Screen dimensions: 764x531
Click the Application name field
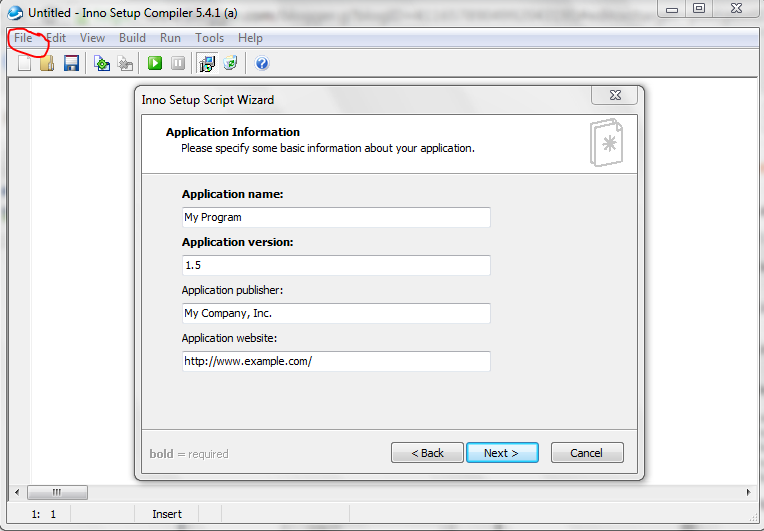coord(336,217)
